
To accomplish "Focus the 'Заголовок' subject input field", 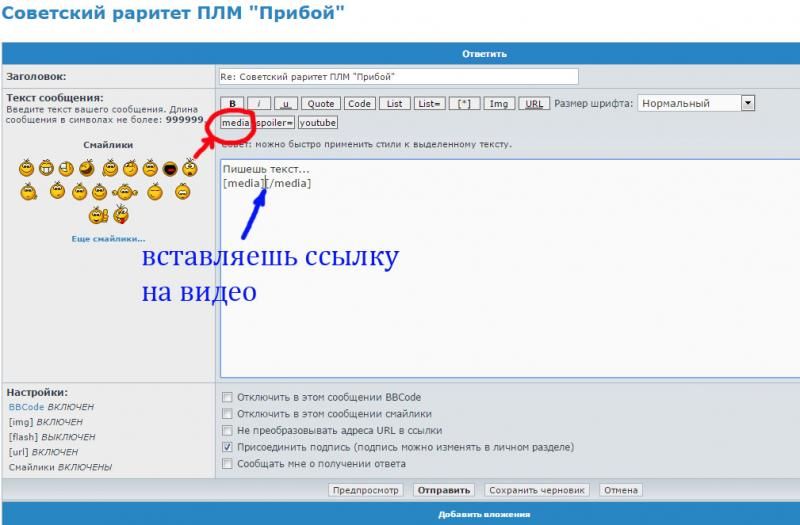I will (398, 77).
